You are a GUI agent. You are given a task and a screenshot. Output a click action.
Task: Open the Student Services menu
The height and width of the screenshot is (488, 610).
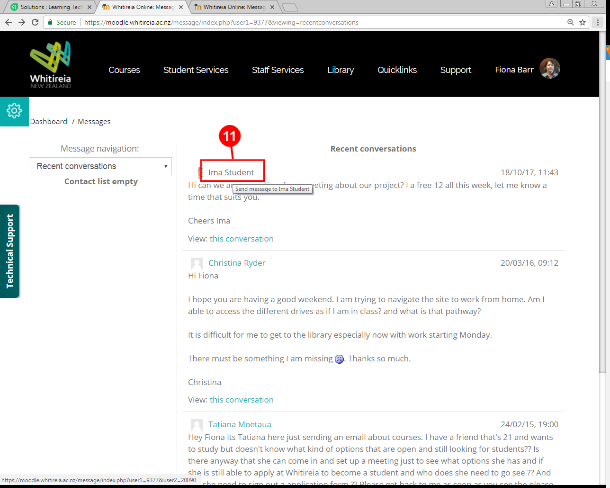(x=196, y=70)
